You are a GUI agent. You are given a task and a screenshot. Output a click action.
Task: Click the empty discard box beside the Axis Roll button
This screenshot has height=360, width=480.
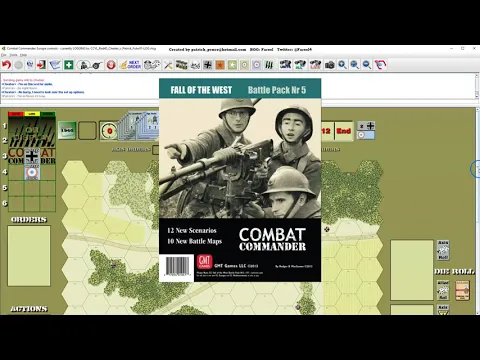[x=412, y=270]
